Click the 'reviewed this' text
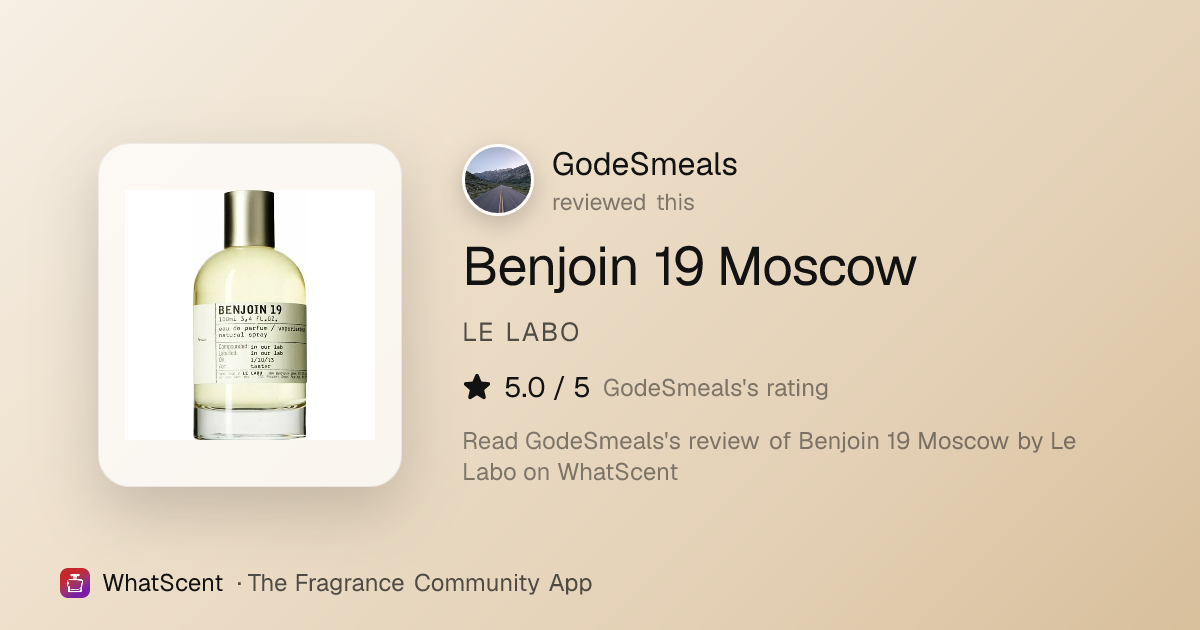This screenshot has width=1200, height=630. 623,202
